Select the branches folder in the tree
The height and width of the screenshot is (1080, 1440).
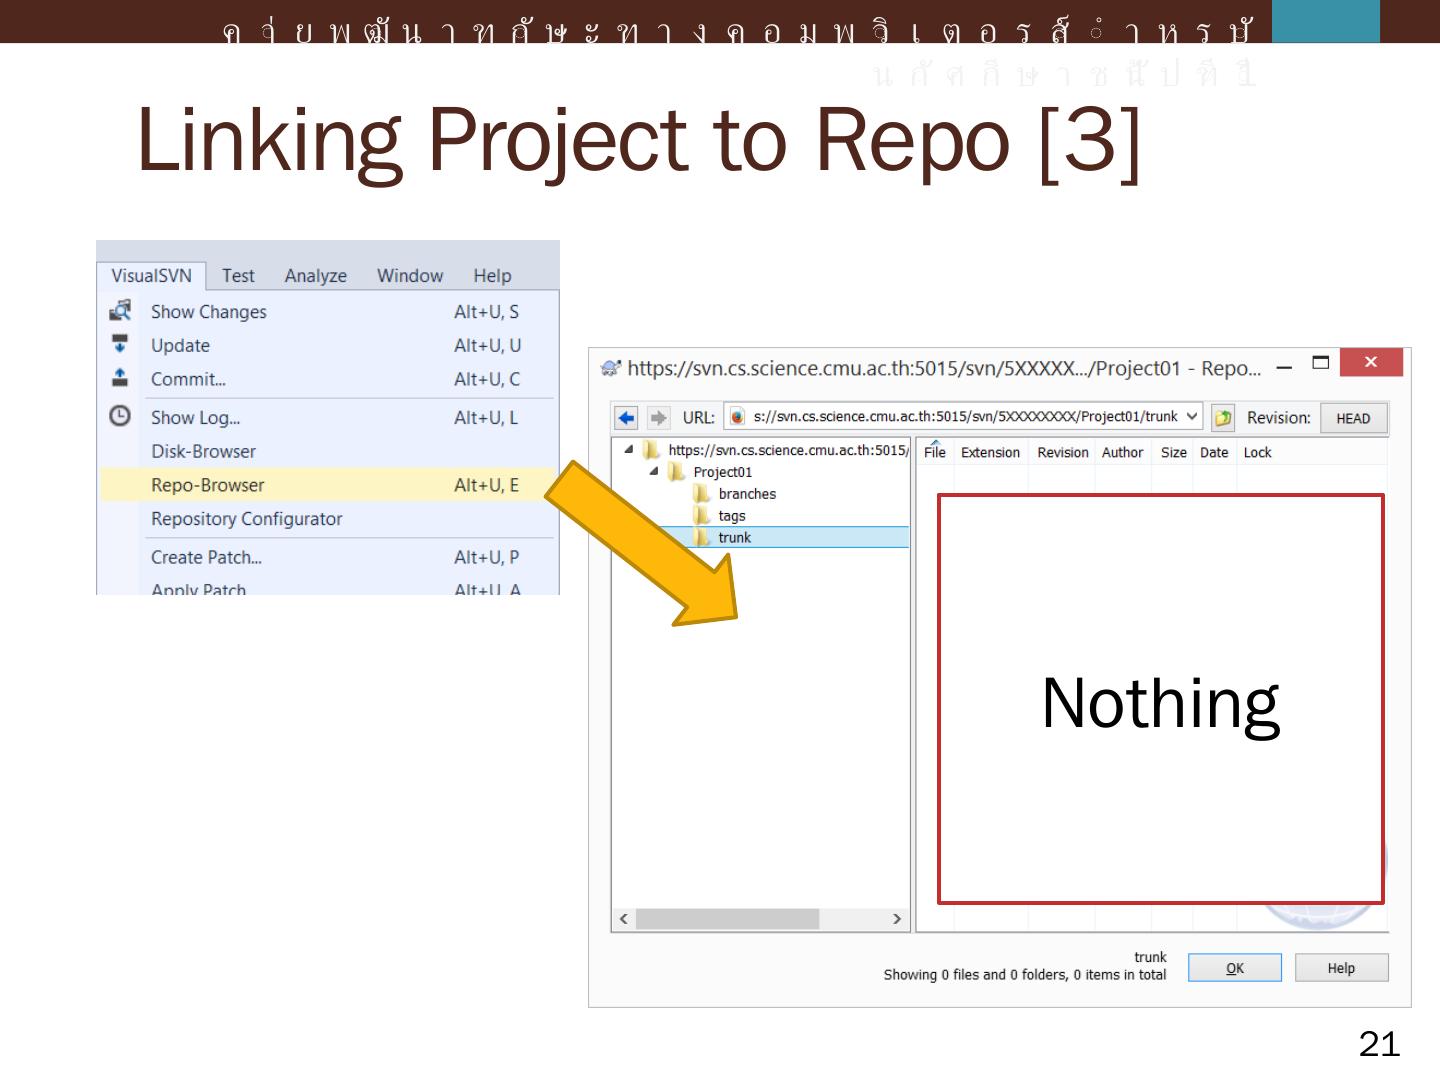click(746, 494)
